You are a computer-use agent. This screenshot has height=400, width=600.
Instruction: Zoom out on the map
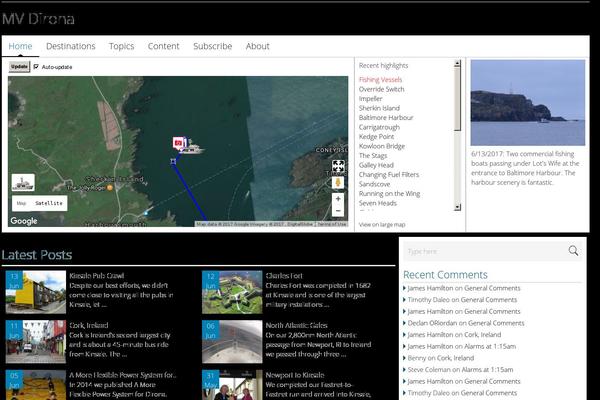(x=338, y=211)
